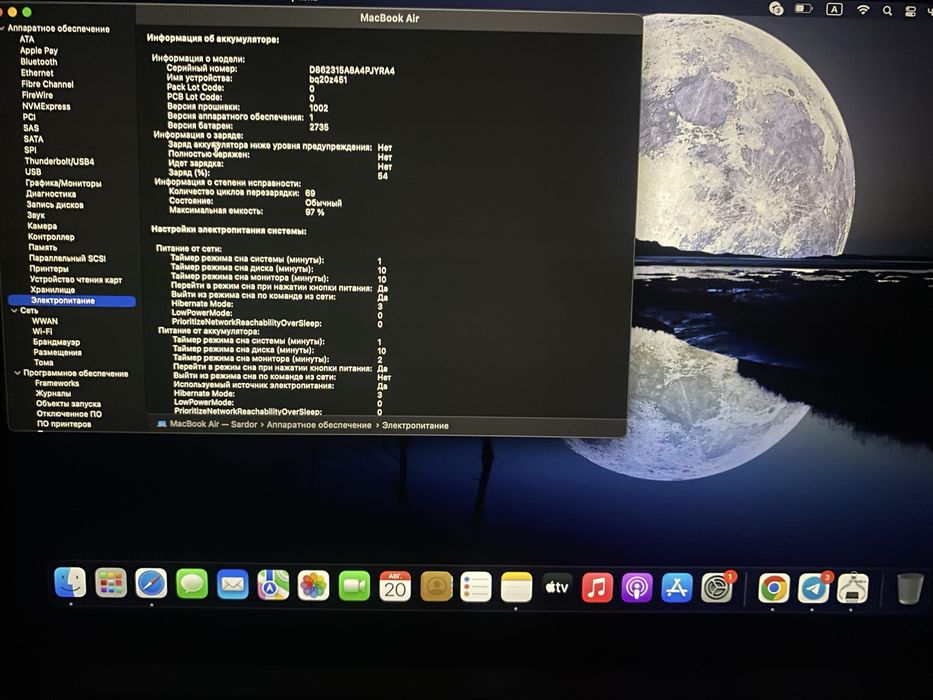The height and width of the screenshot is (700, 933).
Task: Launch Apple TV from the Dock
Action: pos(557,588)
